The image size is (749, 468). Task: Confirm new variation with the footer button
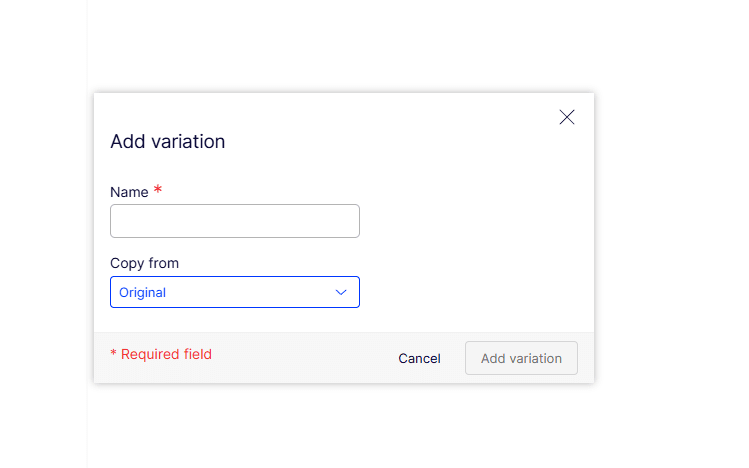521,358
